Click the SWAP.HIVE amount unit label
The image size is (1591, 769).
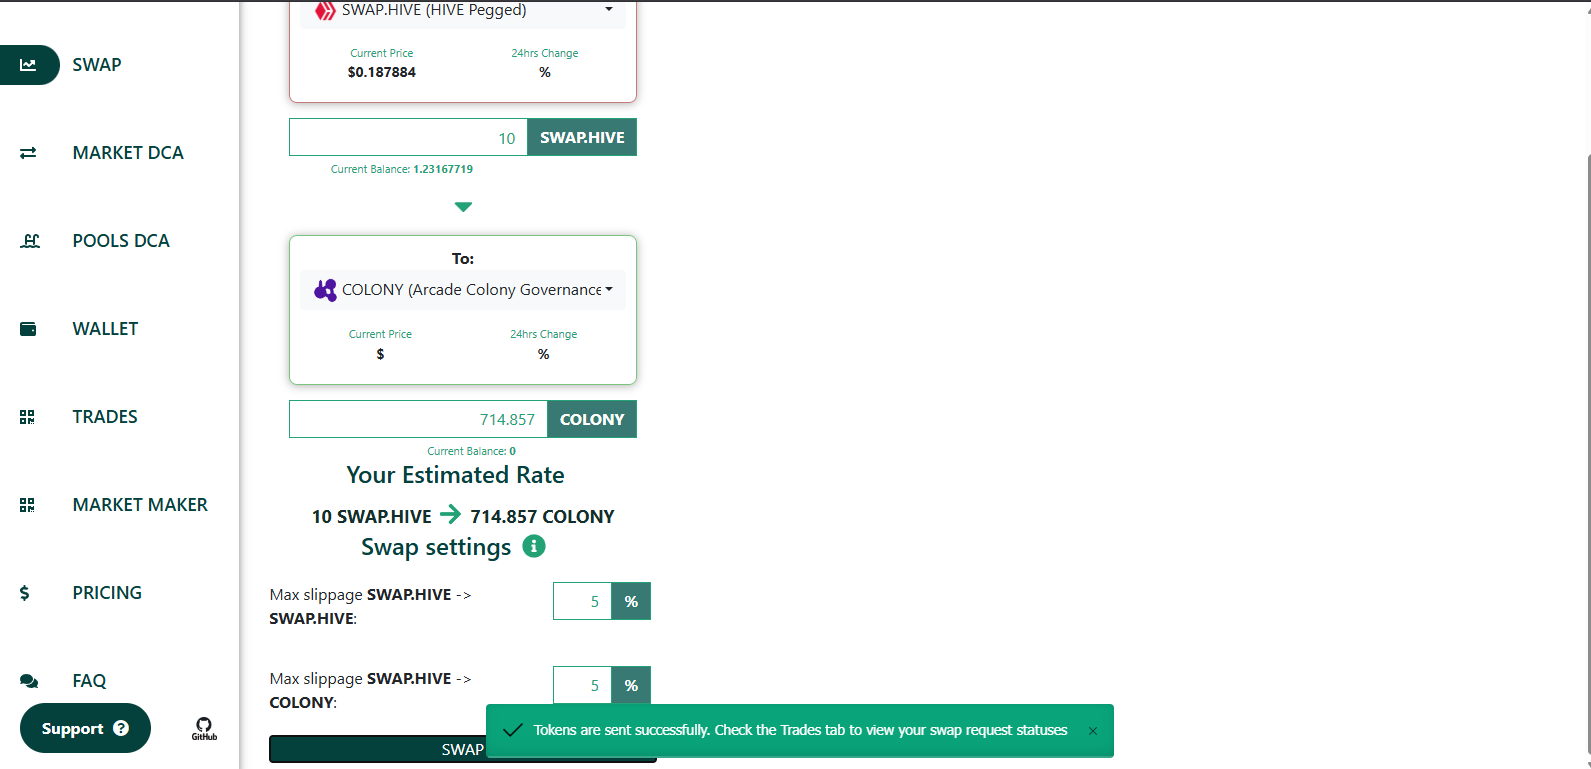(582, 138)
